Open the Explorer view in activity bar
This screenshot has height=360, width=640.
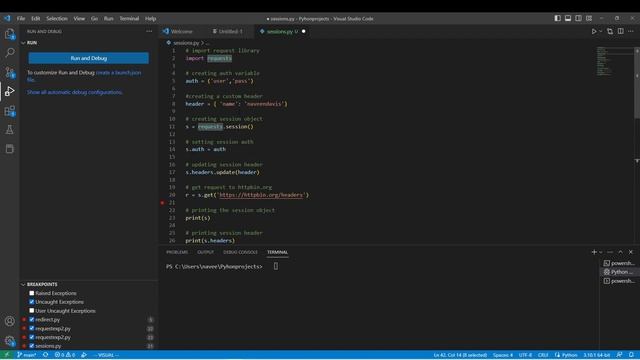(9, 34)
